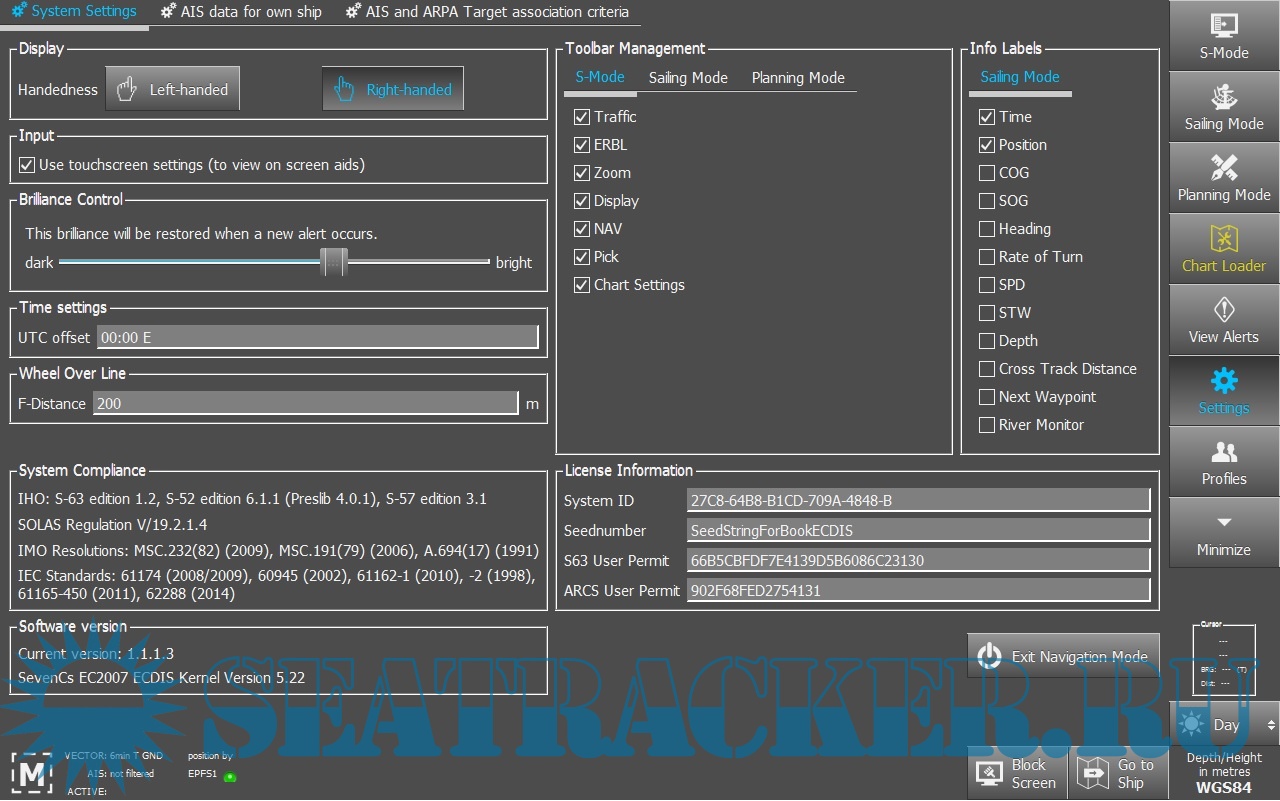Image resolution: width=1280 pixels, height=801 pixels.
Task: Open Planning Mode in the sidebar
Action: coord(1223,179)
